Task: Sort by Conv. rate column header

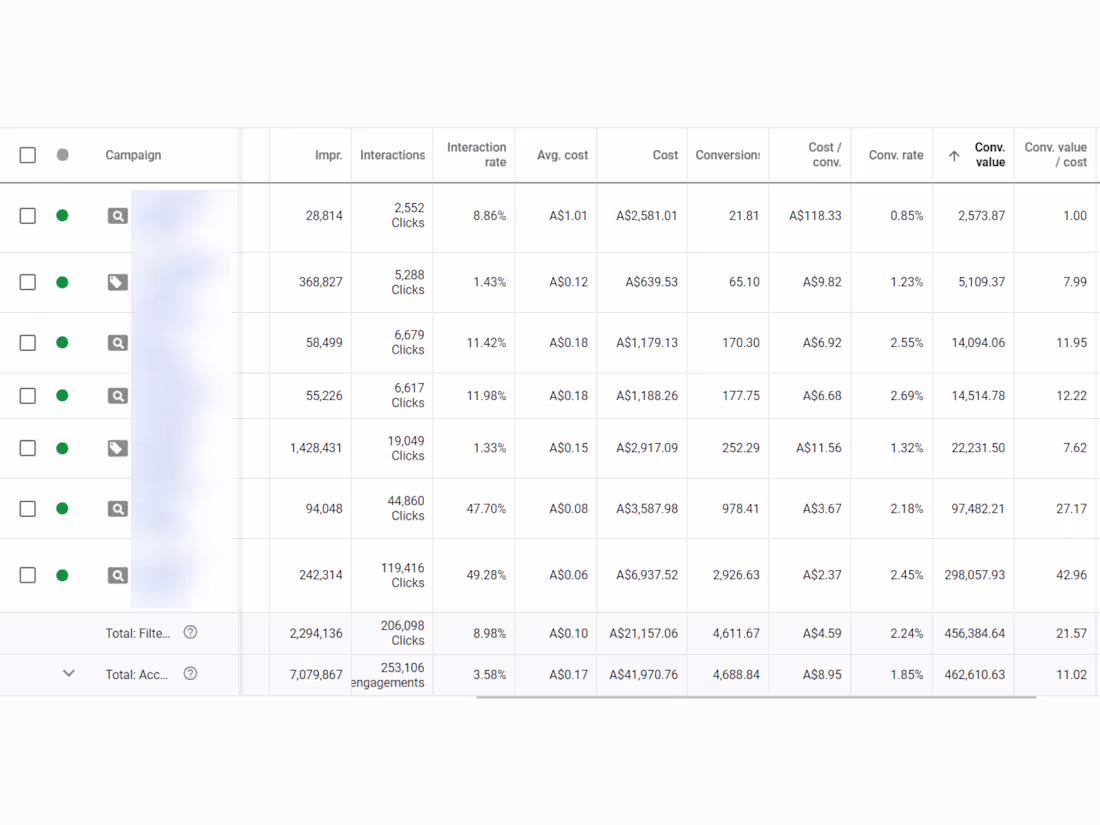Action: 896,155
